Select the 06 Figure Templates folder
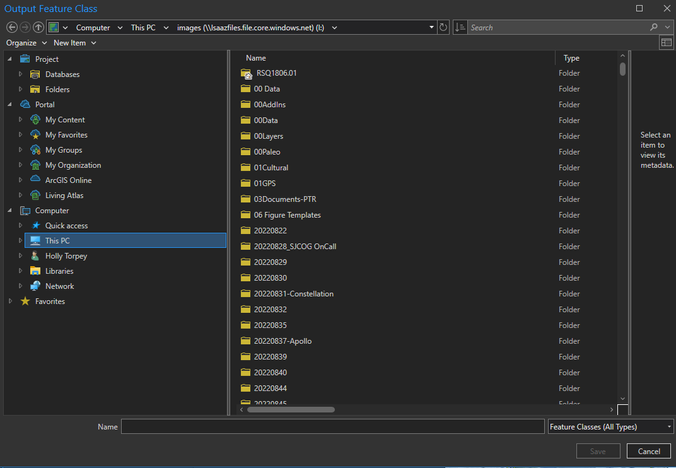 point(287,215)
